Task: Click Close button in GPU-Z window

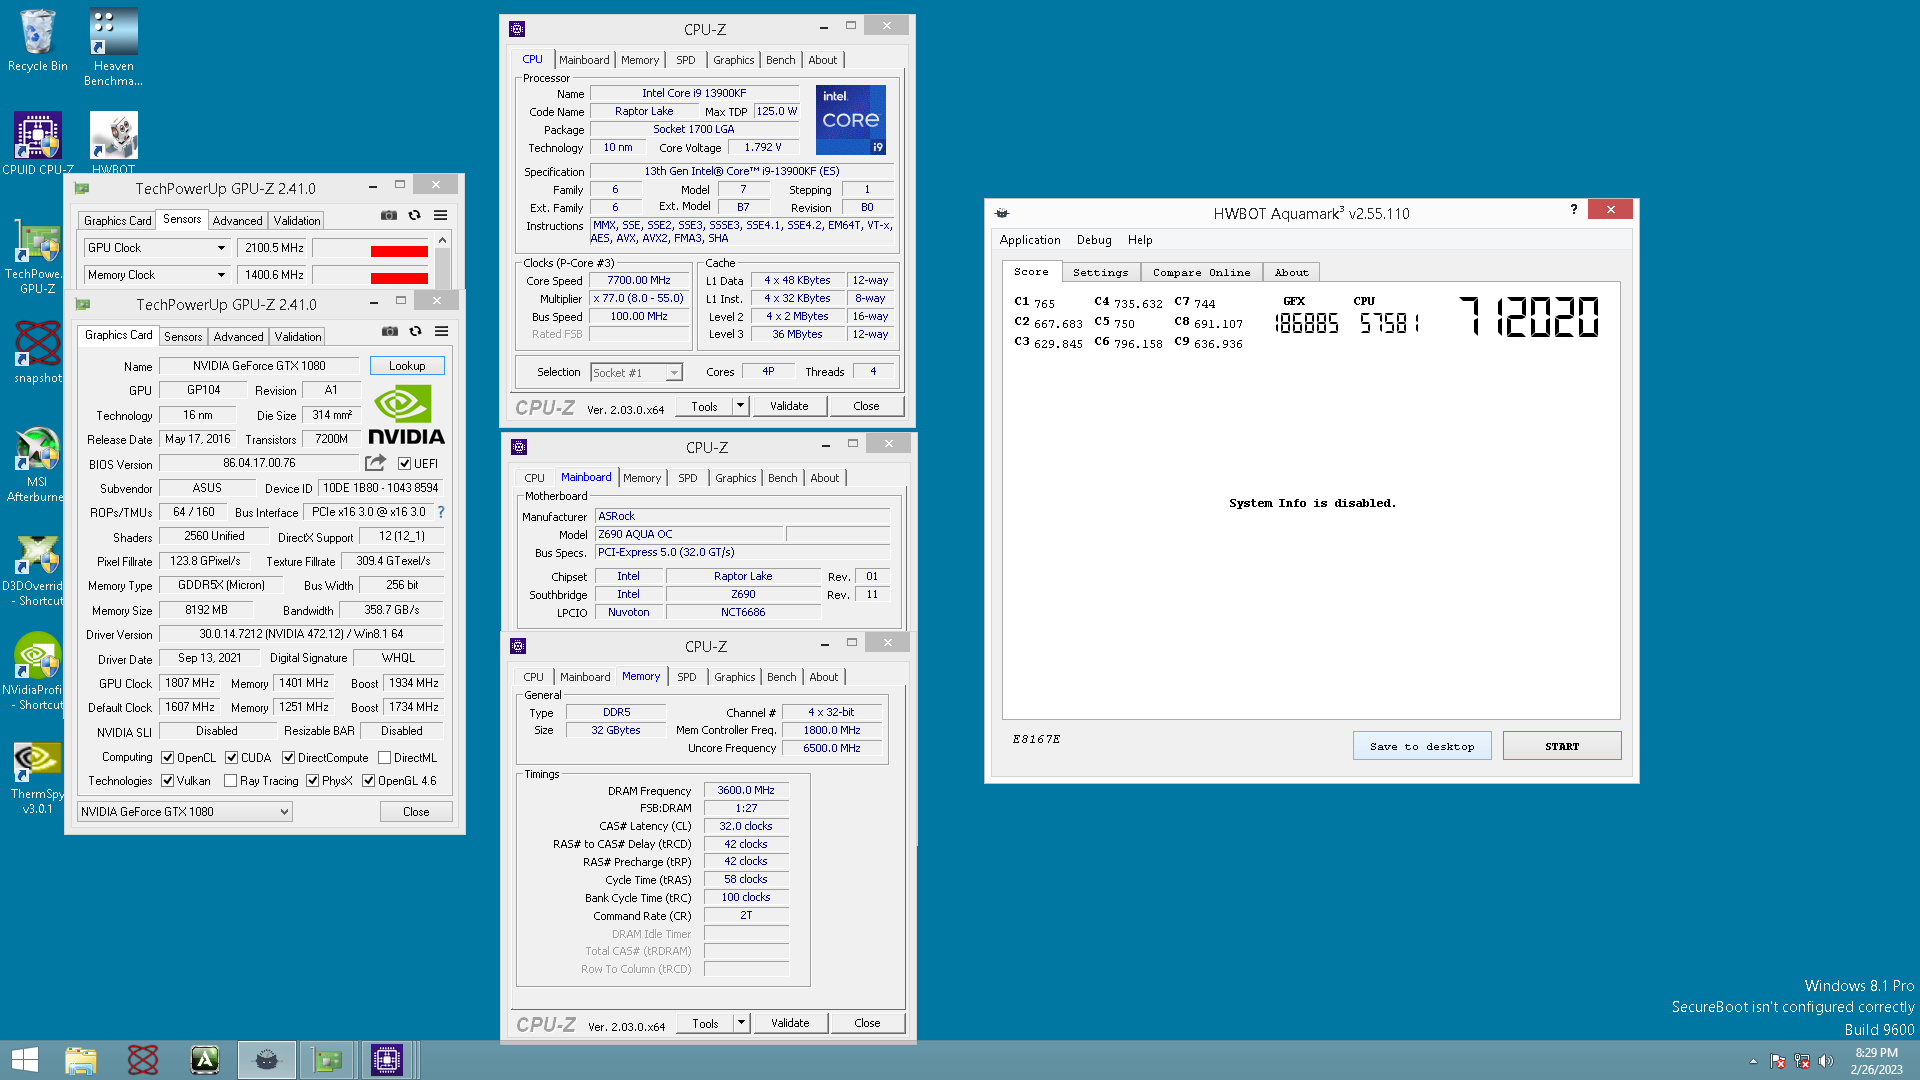Action: pyautogui.click(x=416, y=812)
